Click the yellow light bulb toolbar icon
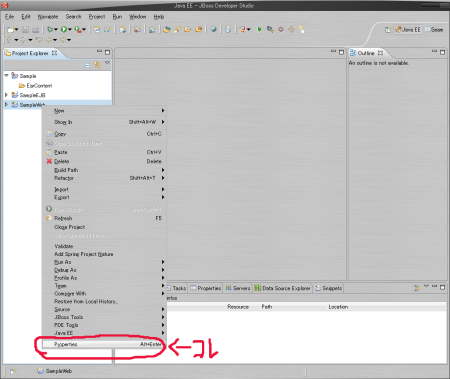This screenshot has height=379, width=450. point(302,29)
